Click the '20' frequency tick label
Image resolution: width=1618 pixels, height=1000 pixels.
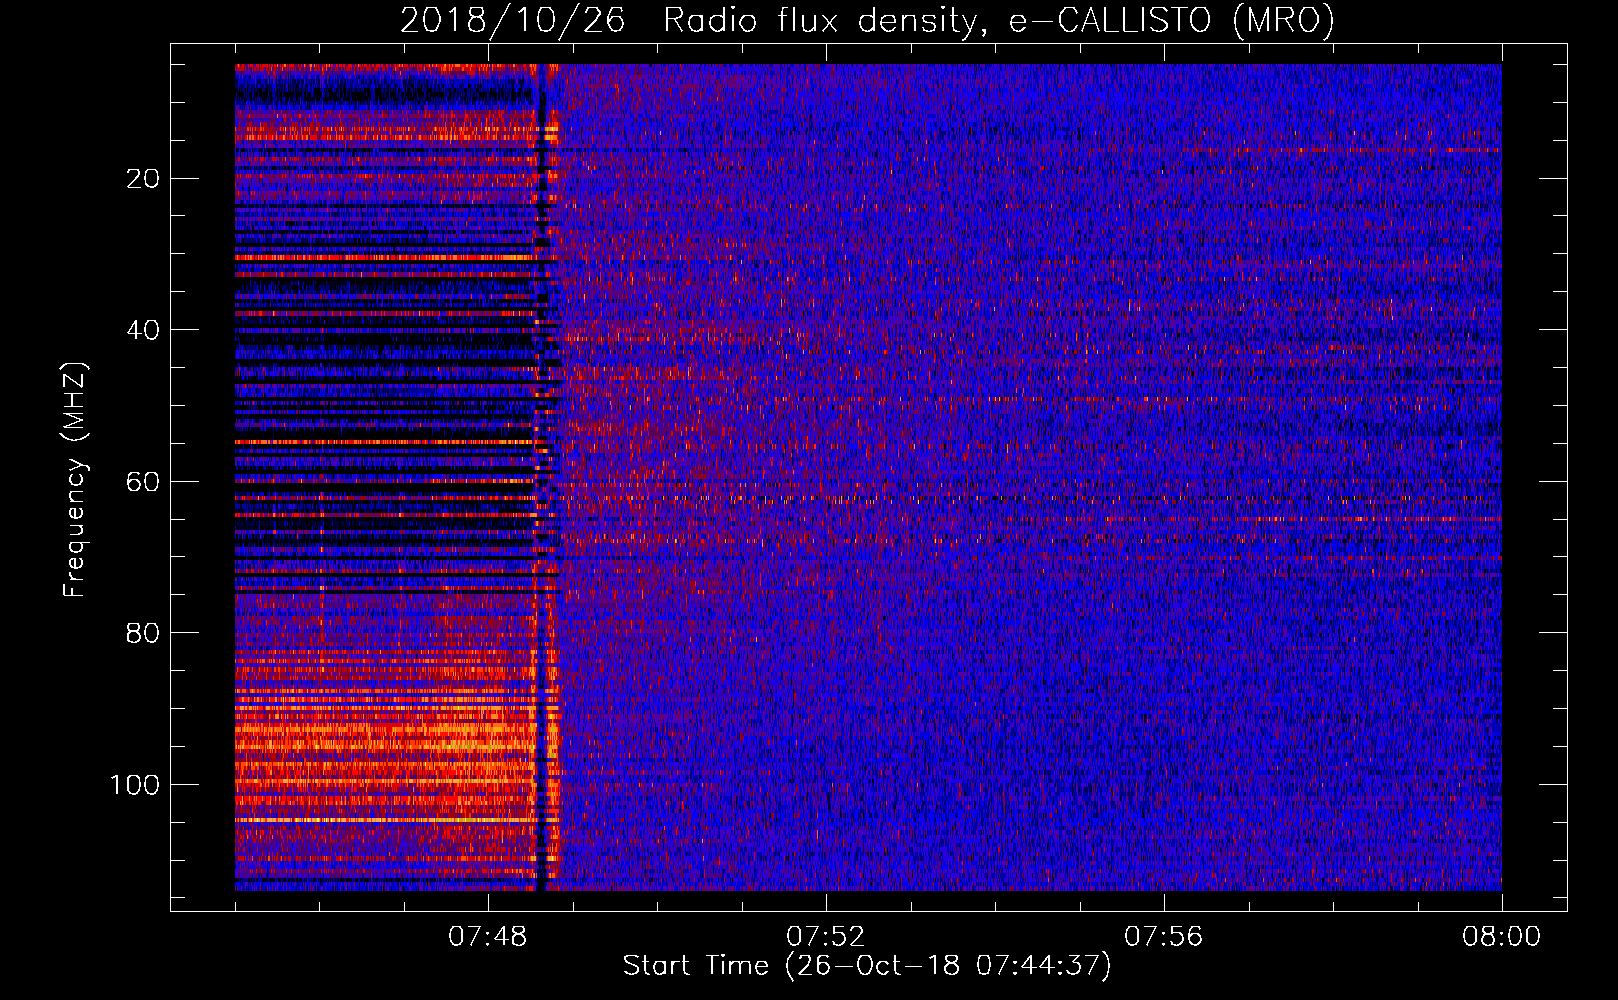pos(144,179)
